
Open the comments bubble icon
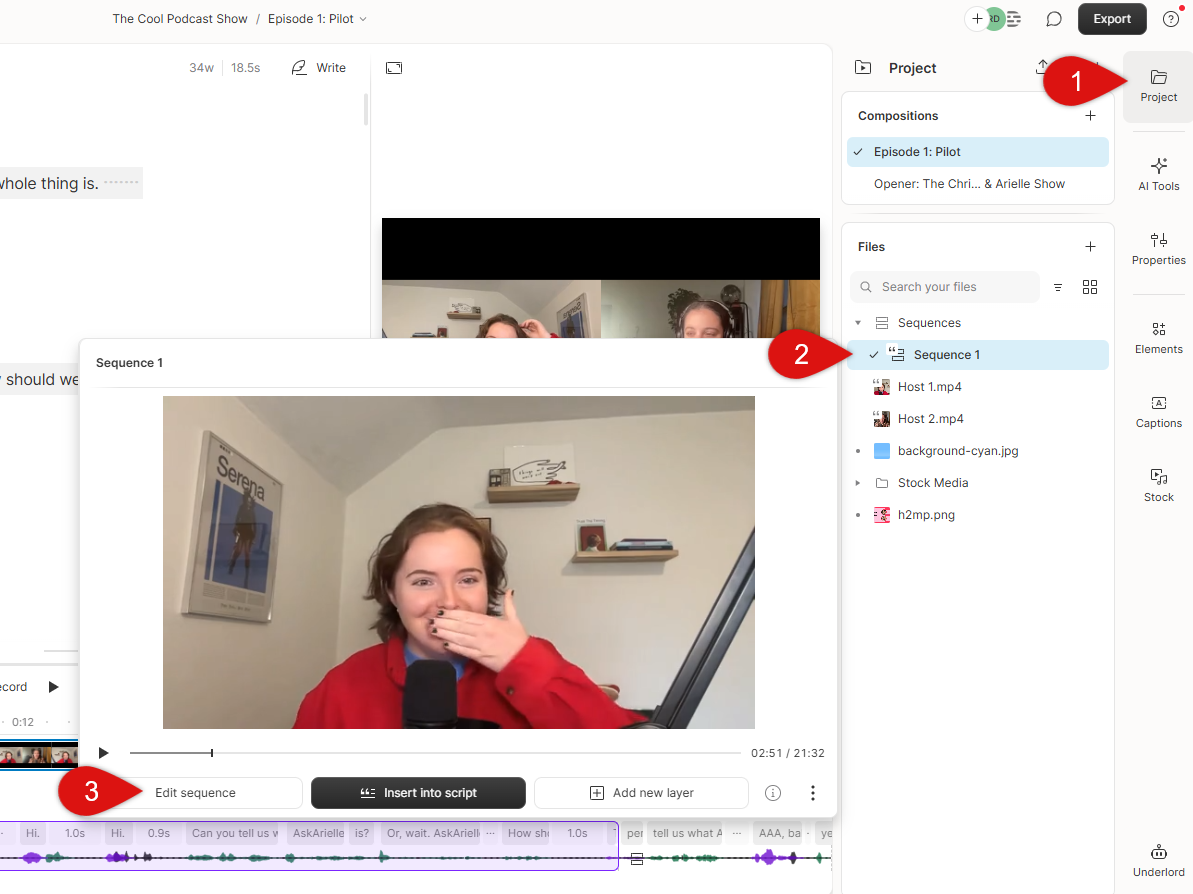(1054, 19)
